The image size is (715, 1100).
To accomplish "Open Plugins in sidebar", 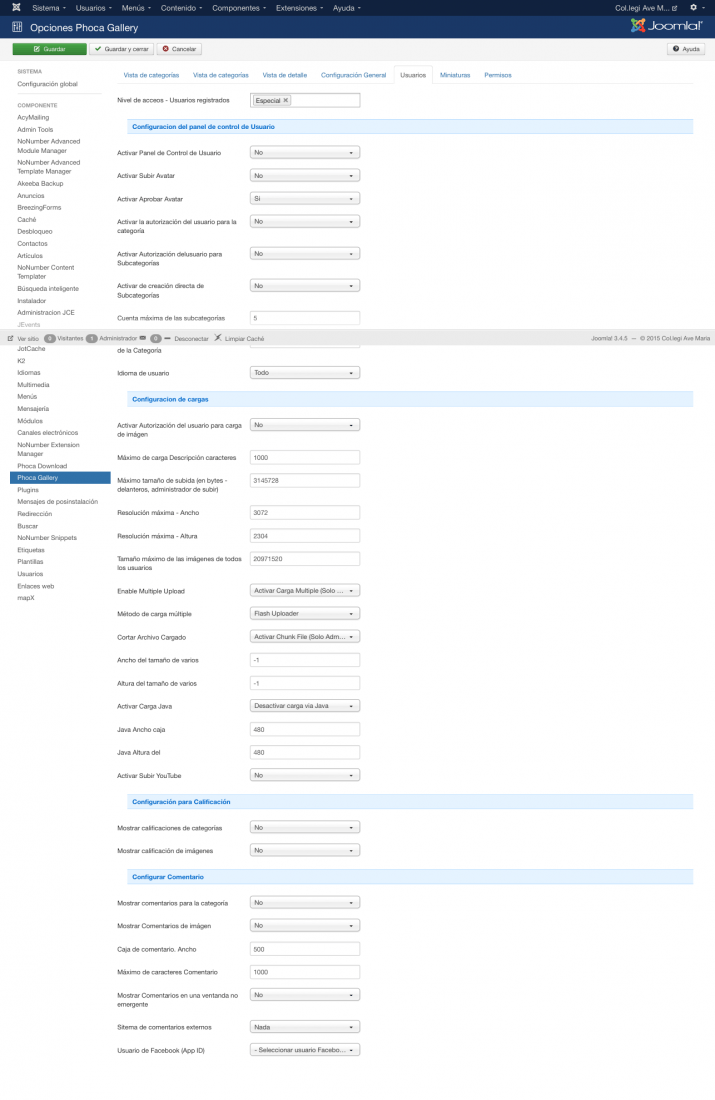I will (x=27, y=490).
